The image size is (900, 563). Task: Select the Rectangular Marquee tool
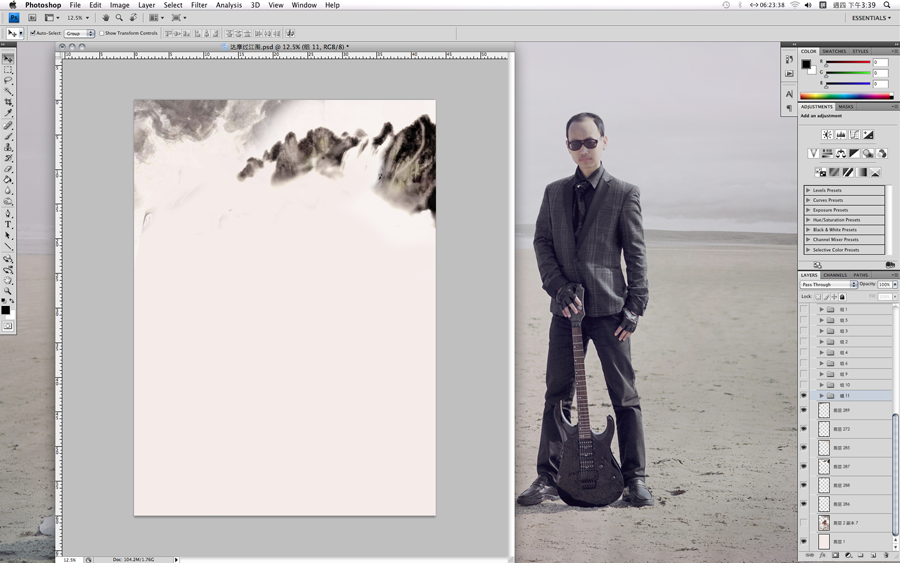tap(8, 70)
